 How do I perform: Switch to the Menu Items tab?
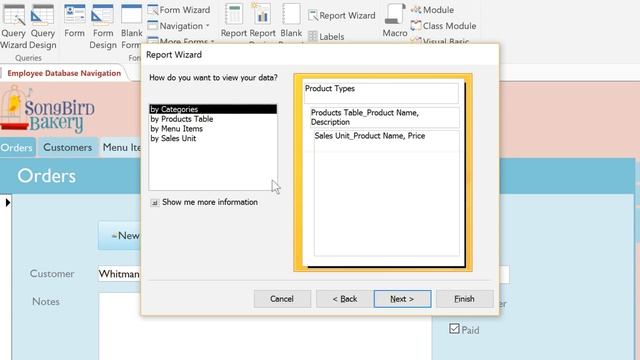(x=121, y=147)
